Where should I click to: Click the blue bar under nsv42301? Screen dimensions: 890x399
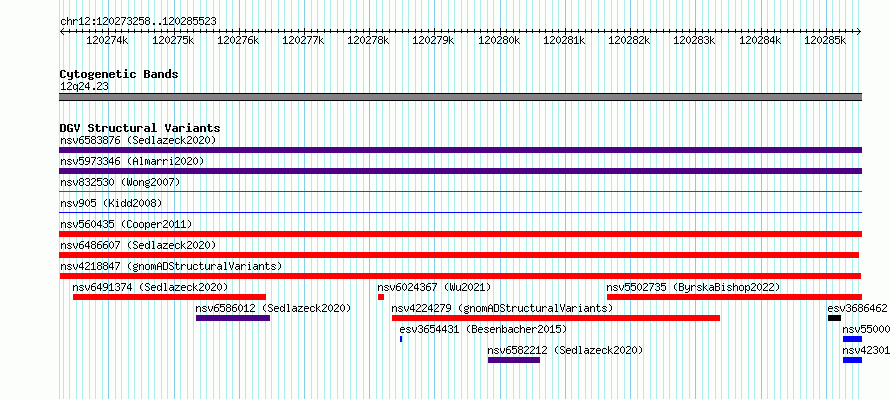[x=853, y=360]
